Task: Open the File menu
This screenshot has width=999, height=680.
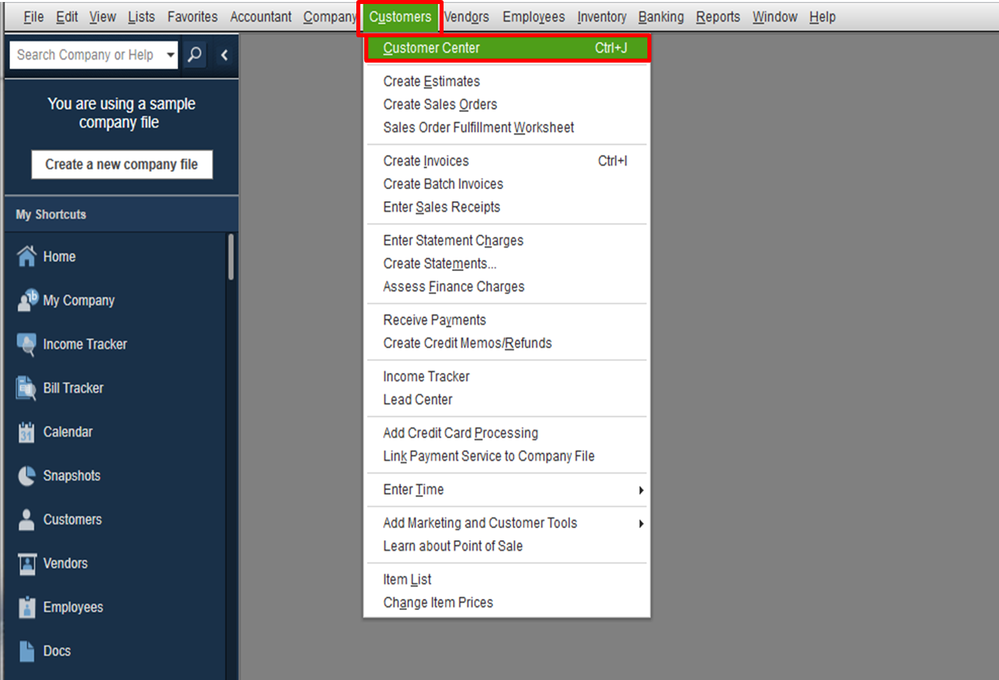Action: point(33,17)
